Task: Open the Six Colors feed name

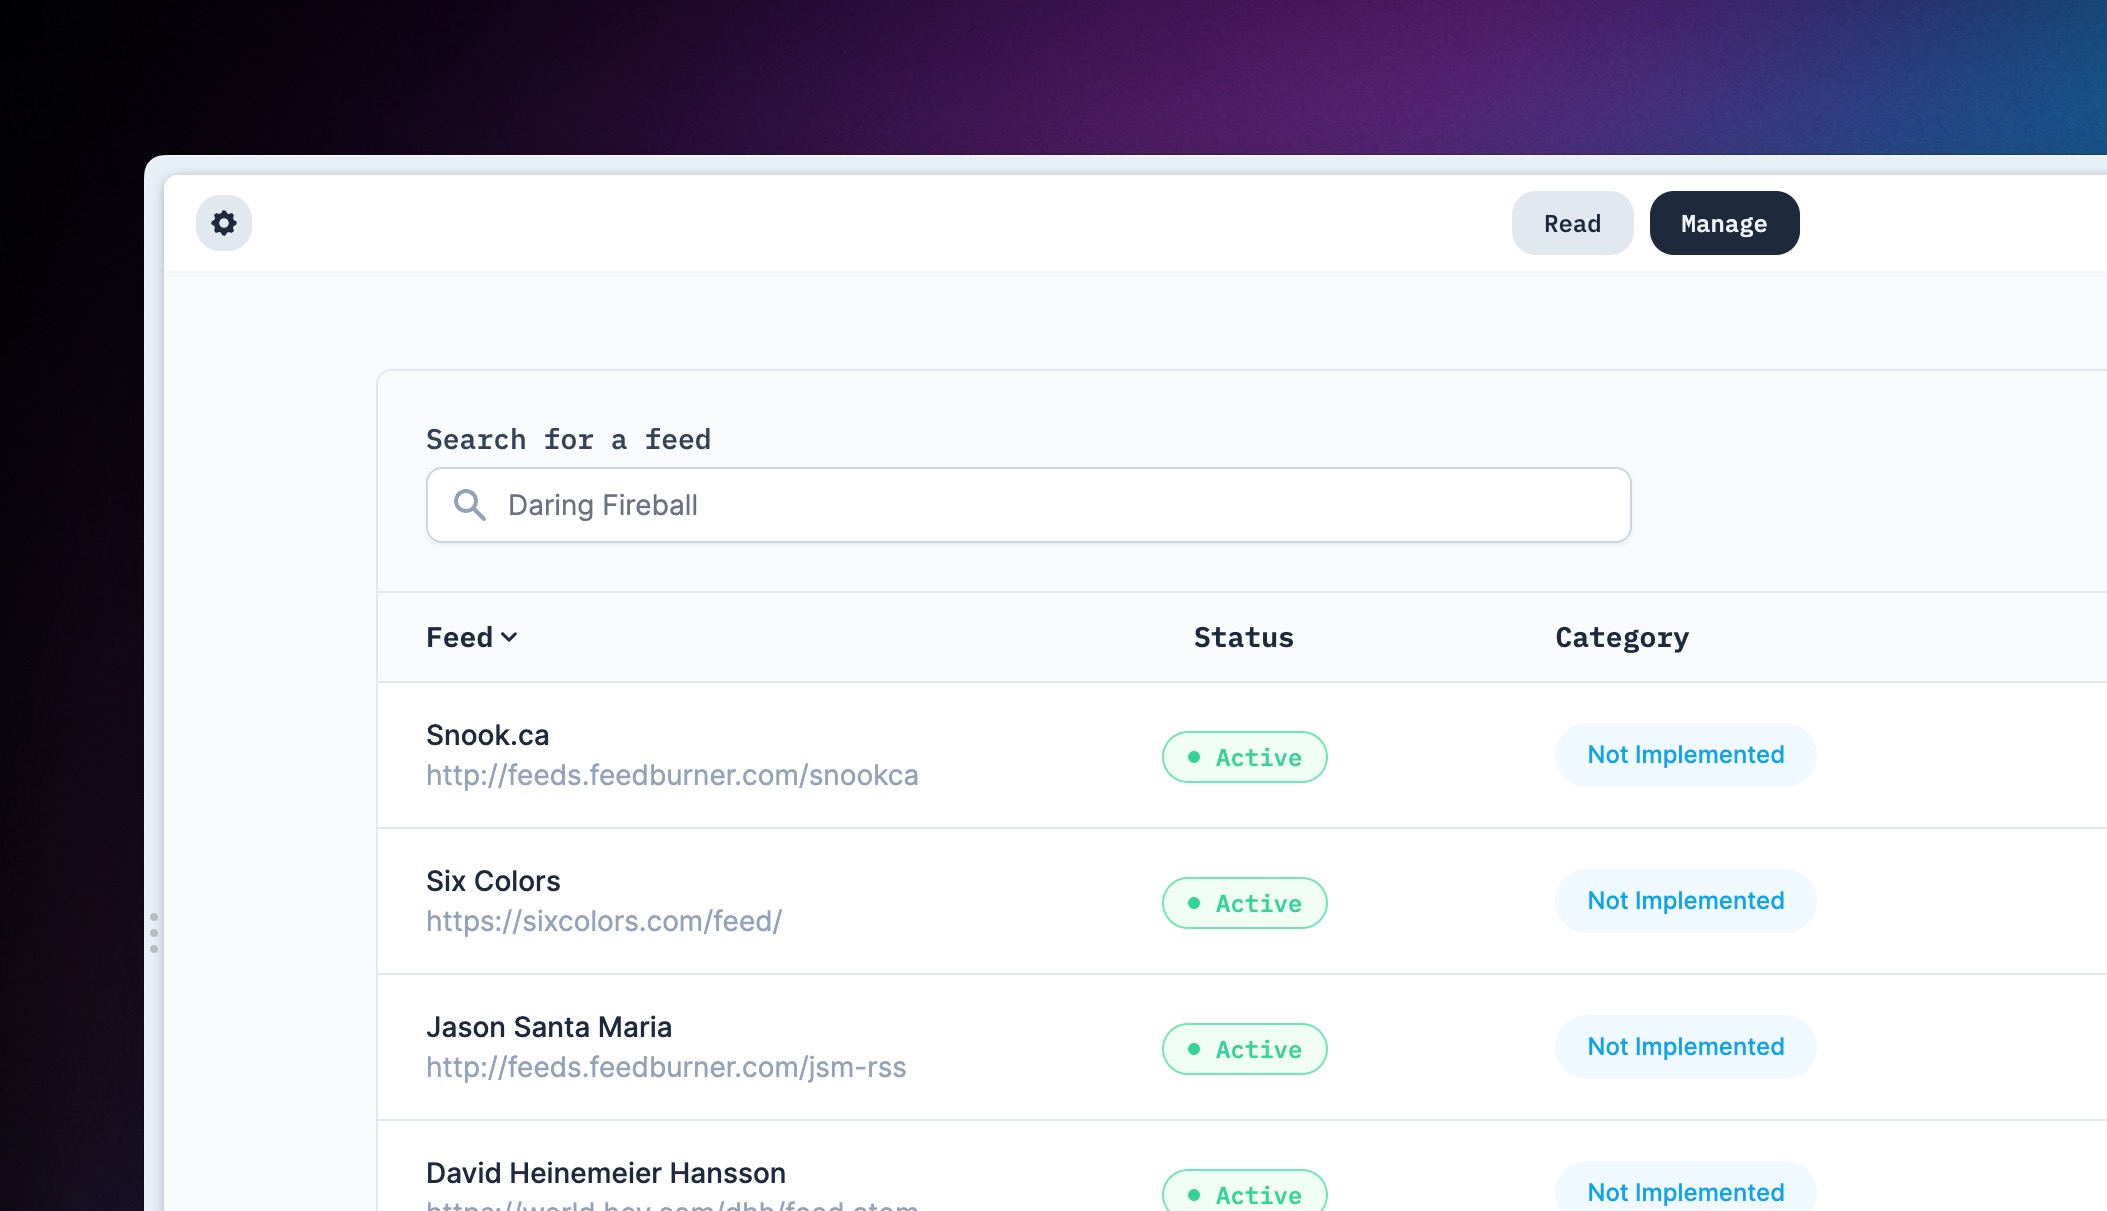Action: pos(493,881)
